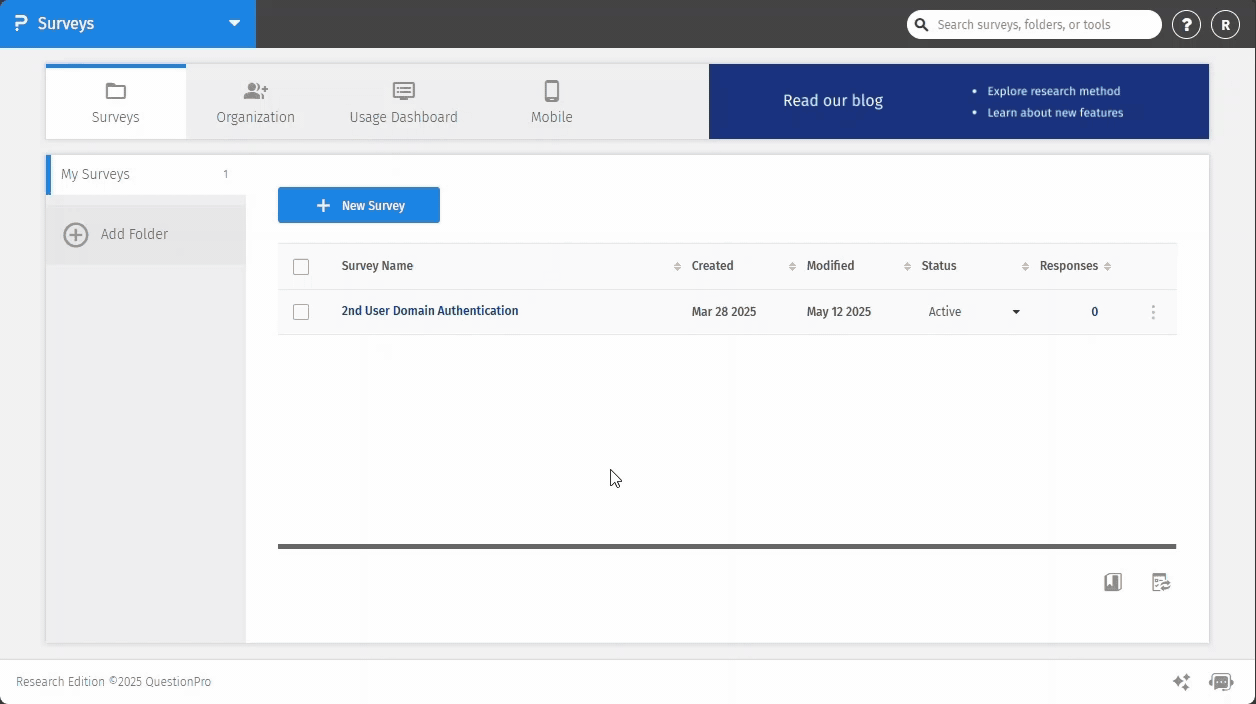Screen dimensions: 1256x704
Task: Open the user profile R avatar
Action: pos(1225,25)
